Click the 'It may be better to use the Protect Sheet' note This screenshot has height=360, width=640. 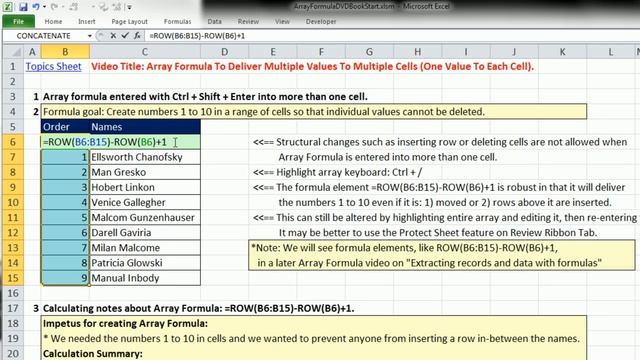click(x=438, y=233)
